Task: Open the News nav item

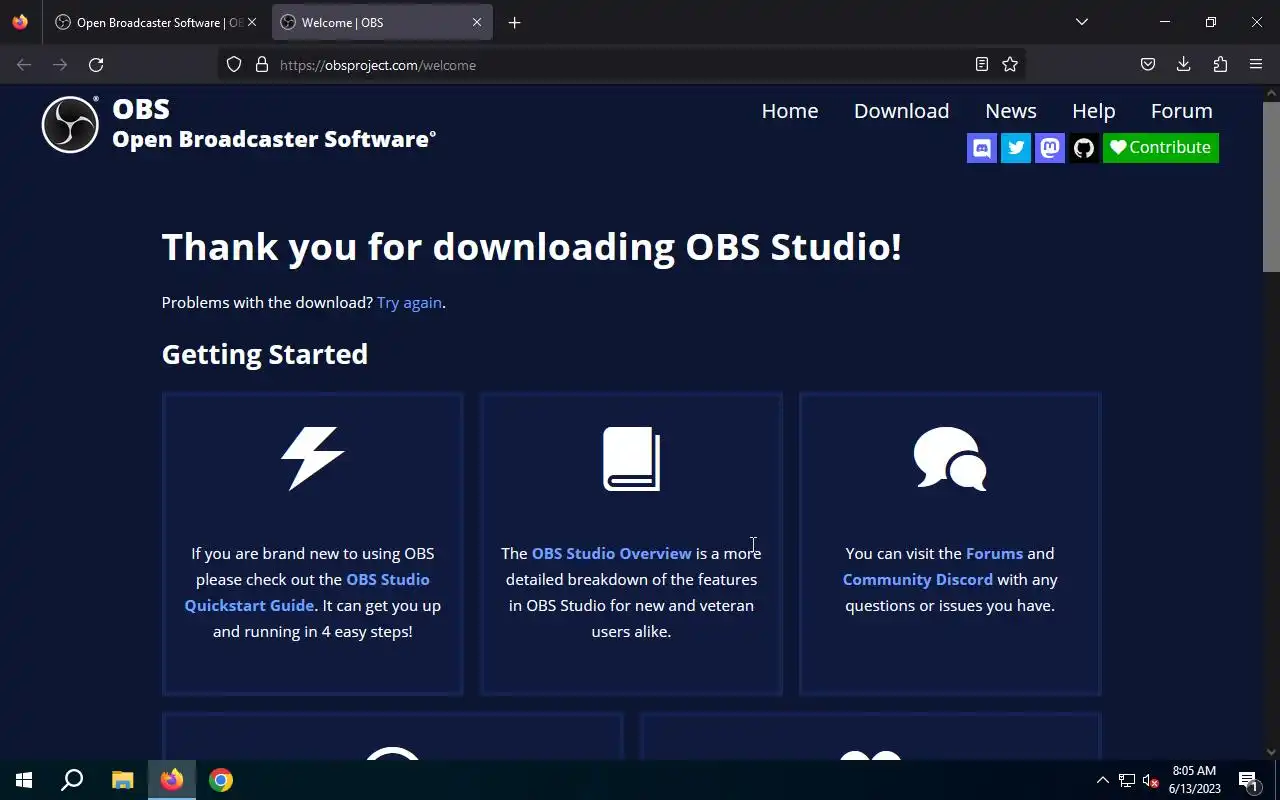Action: [1011, 111]
